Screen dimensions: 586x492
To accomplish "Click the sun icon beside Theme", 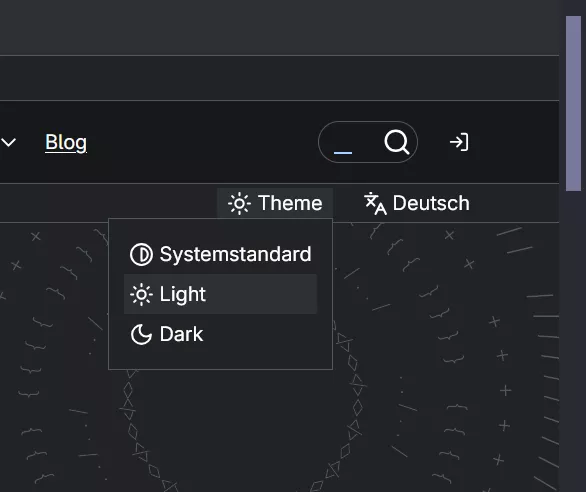I will [239, 203].
